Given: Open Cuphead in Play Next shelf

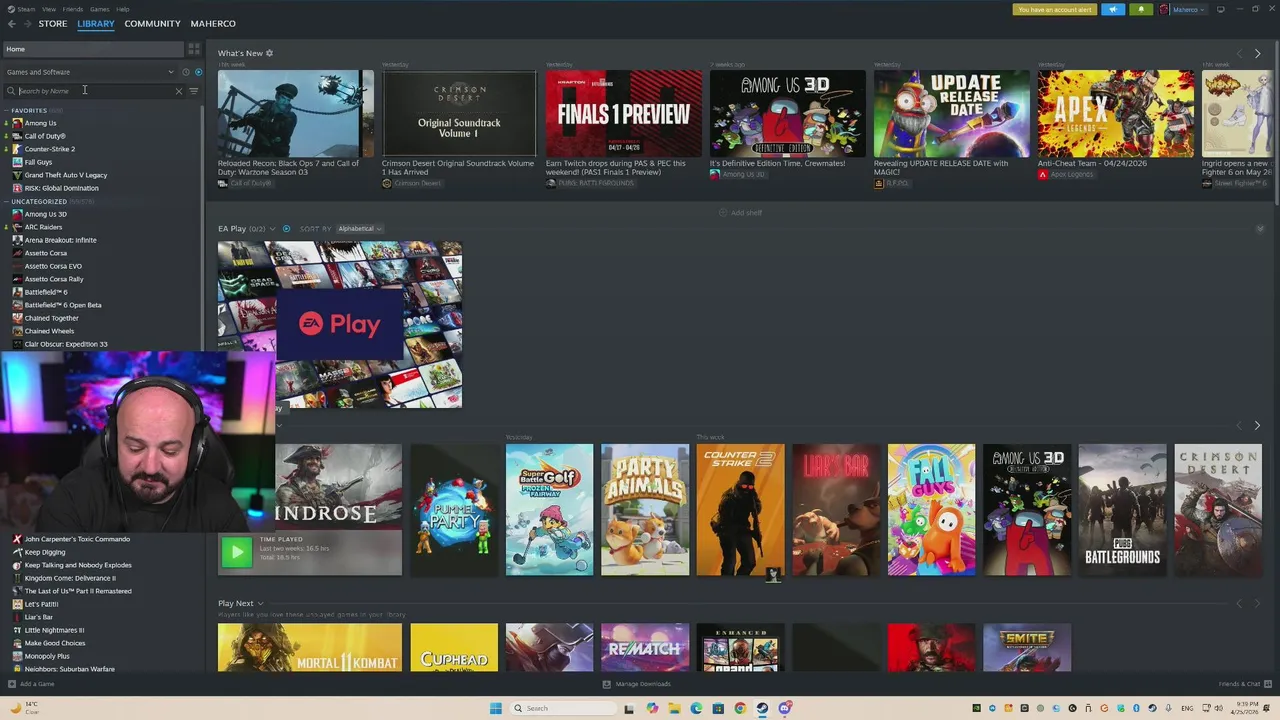Looking at the screenshot, I should [454, 648].
